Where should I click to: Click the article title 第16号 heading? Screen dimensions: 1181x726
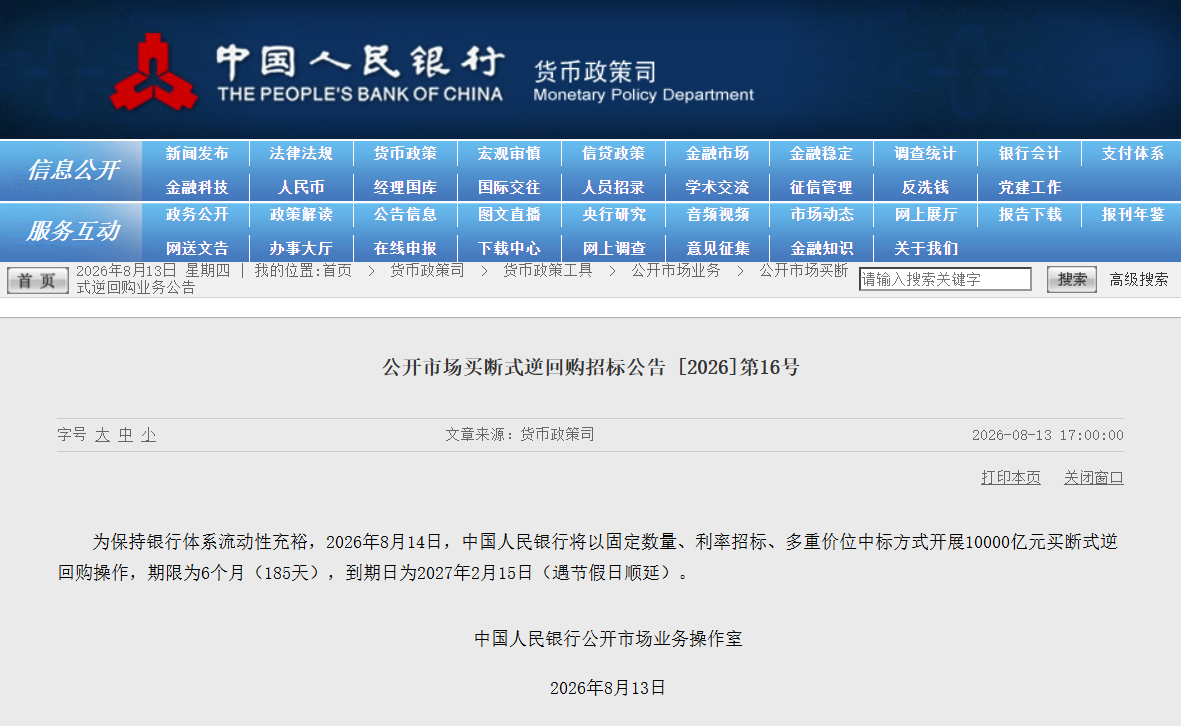[x=590, y=368]
